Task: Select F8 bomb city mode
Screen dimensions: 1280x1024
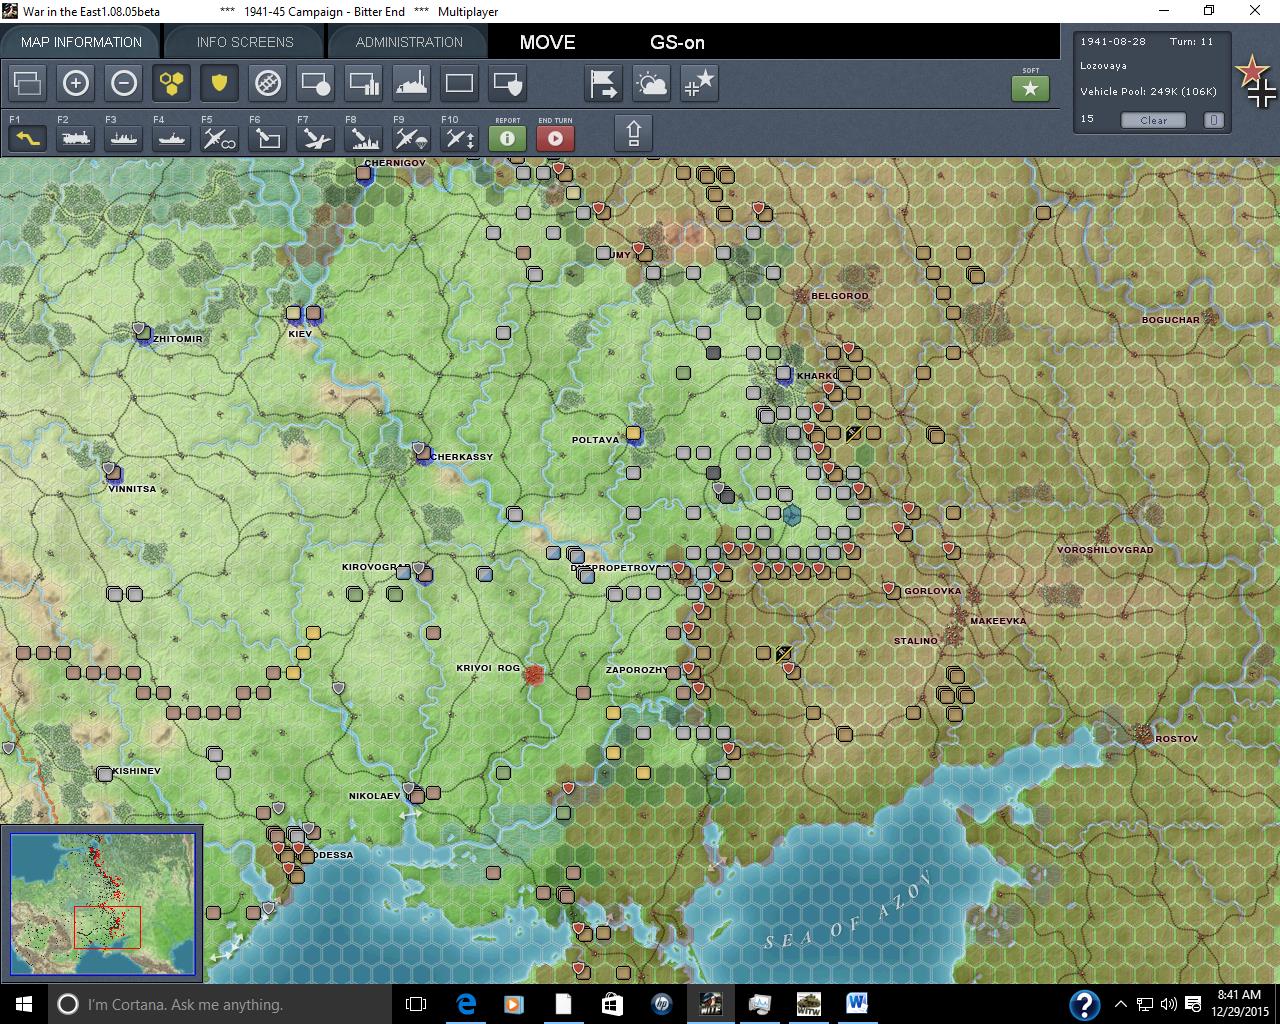Action: click(364, 138)
